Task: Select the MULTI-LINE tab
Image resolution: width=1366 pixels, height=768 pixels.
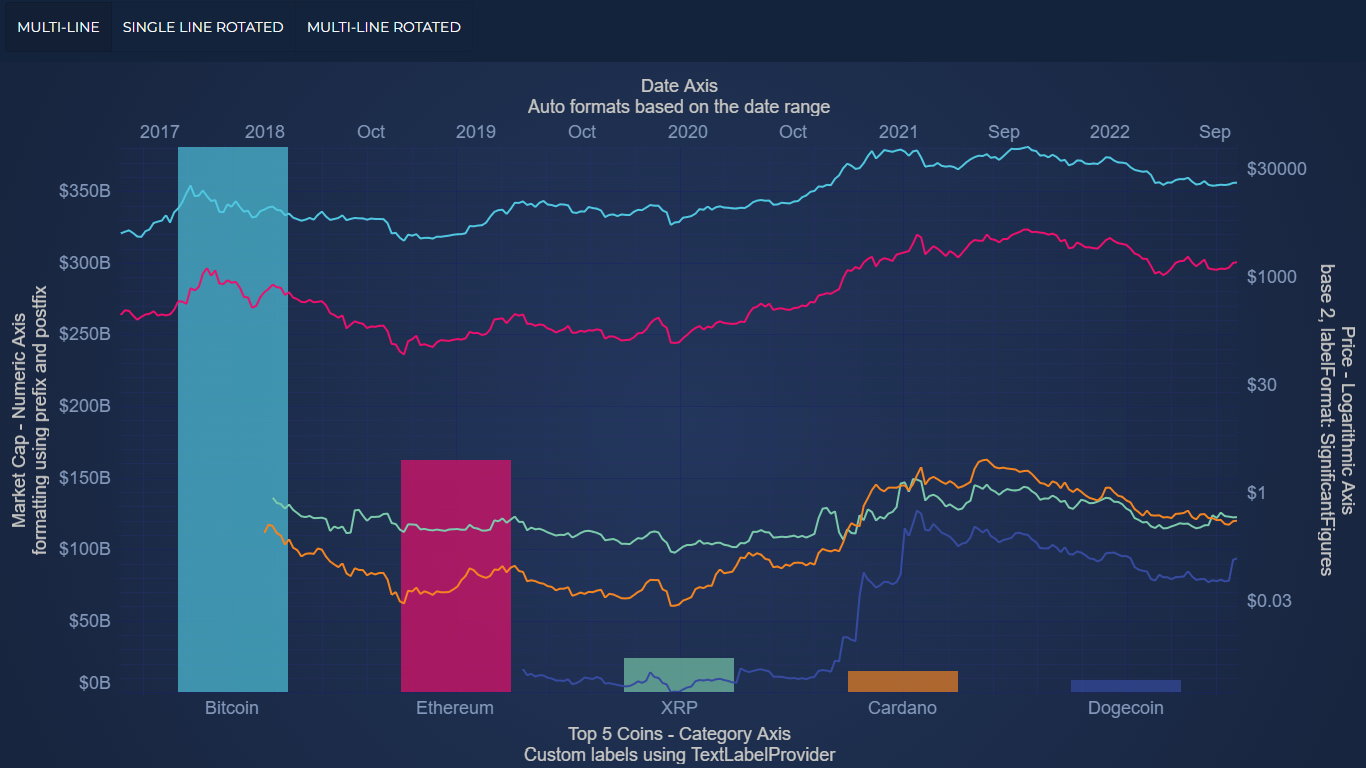Action: pos(57,27)
